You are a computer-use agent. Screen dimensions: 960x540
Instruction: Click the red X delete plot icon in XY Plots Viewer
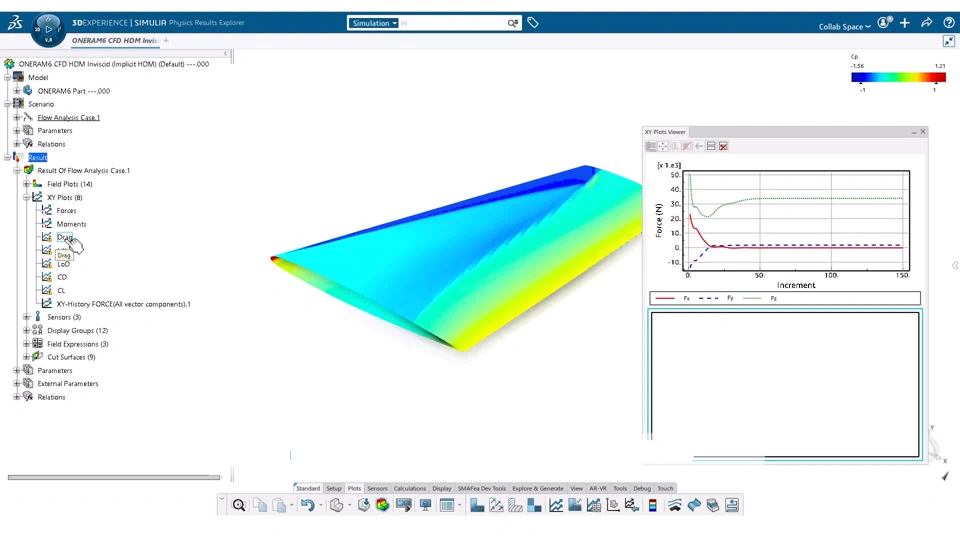coord(723,146)
